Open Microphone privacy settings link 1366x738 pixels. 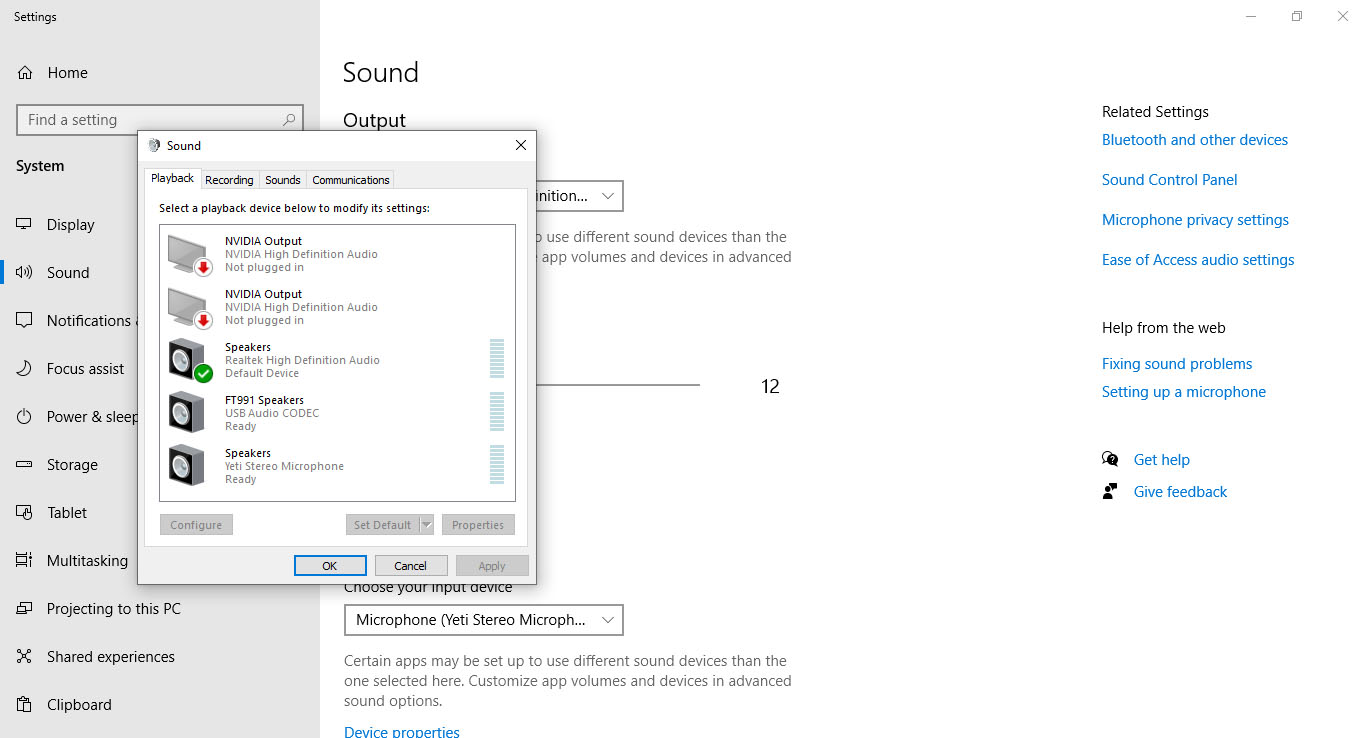coord(1195,220)
